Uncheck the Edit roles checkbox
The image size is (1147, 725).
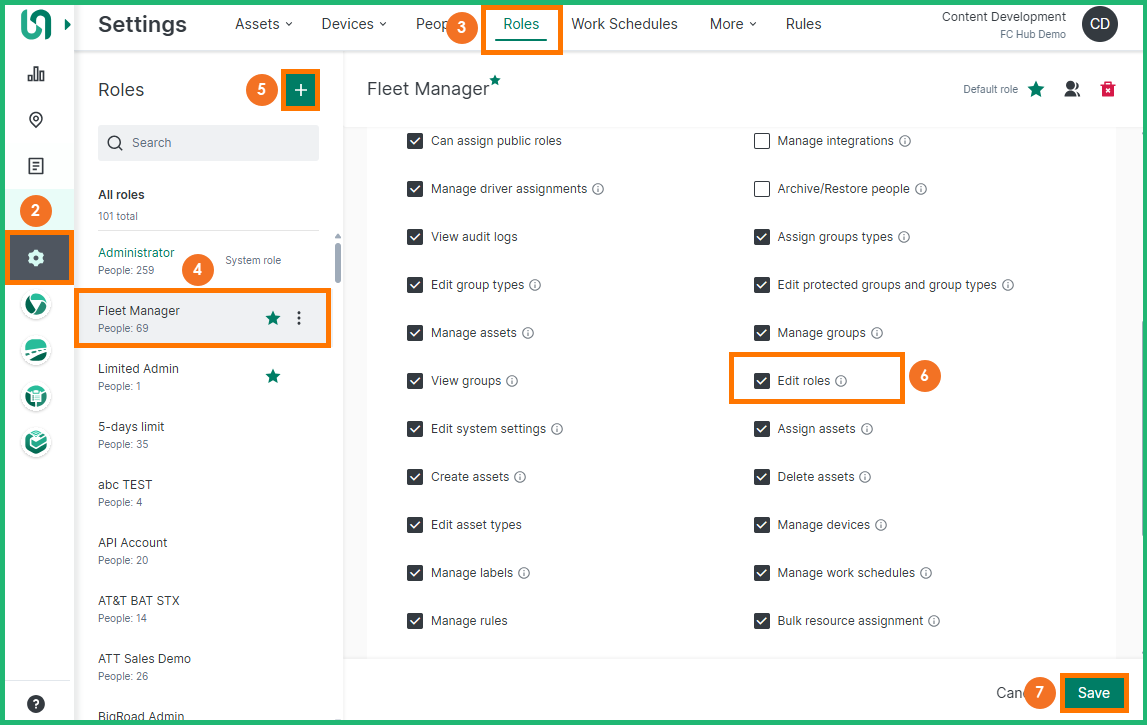(762, 381)
